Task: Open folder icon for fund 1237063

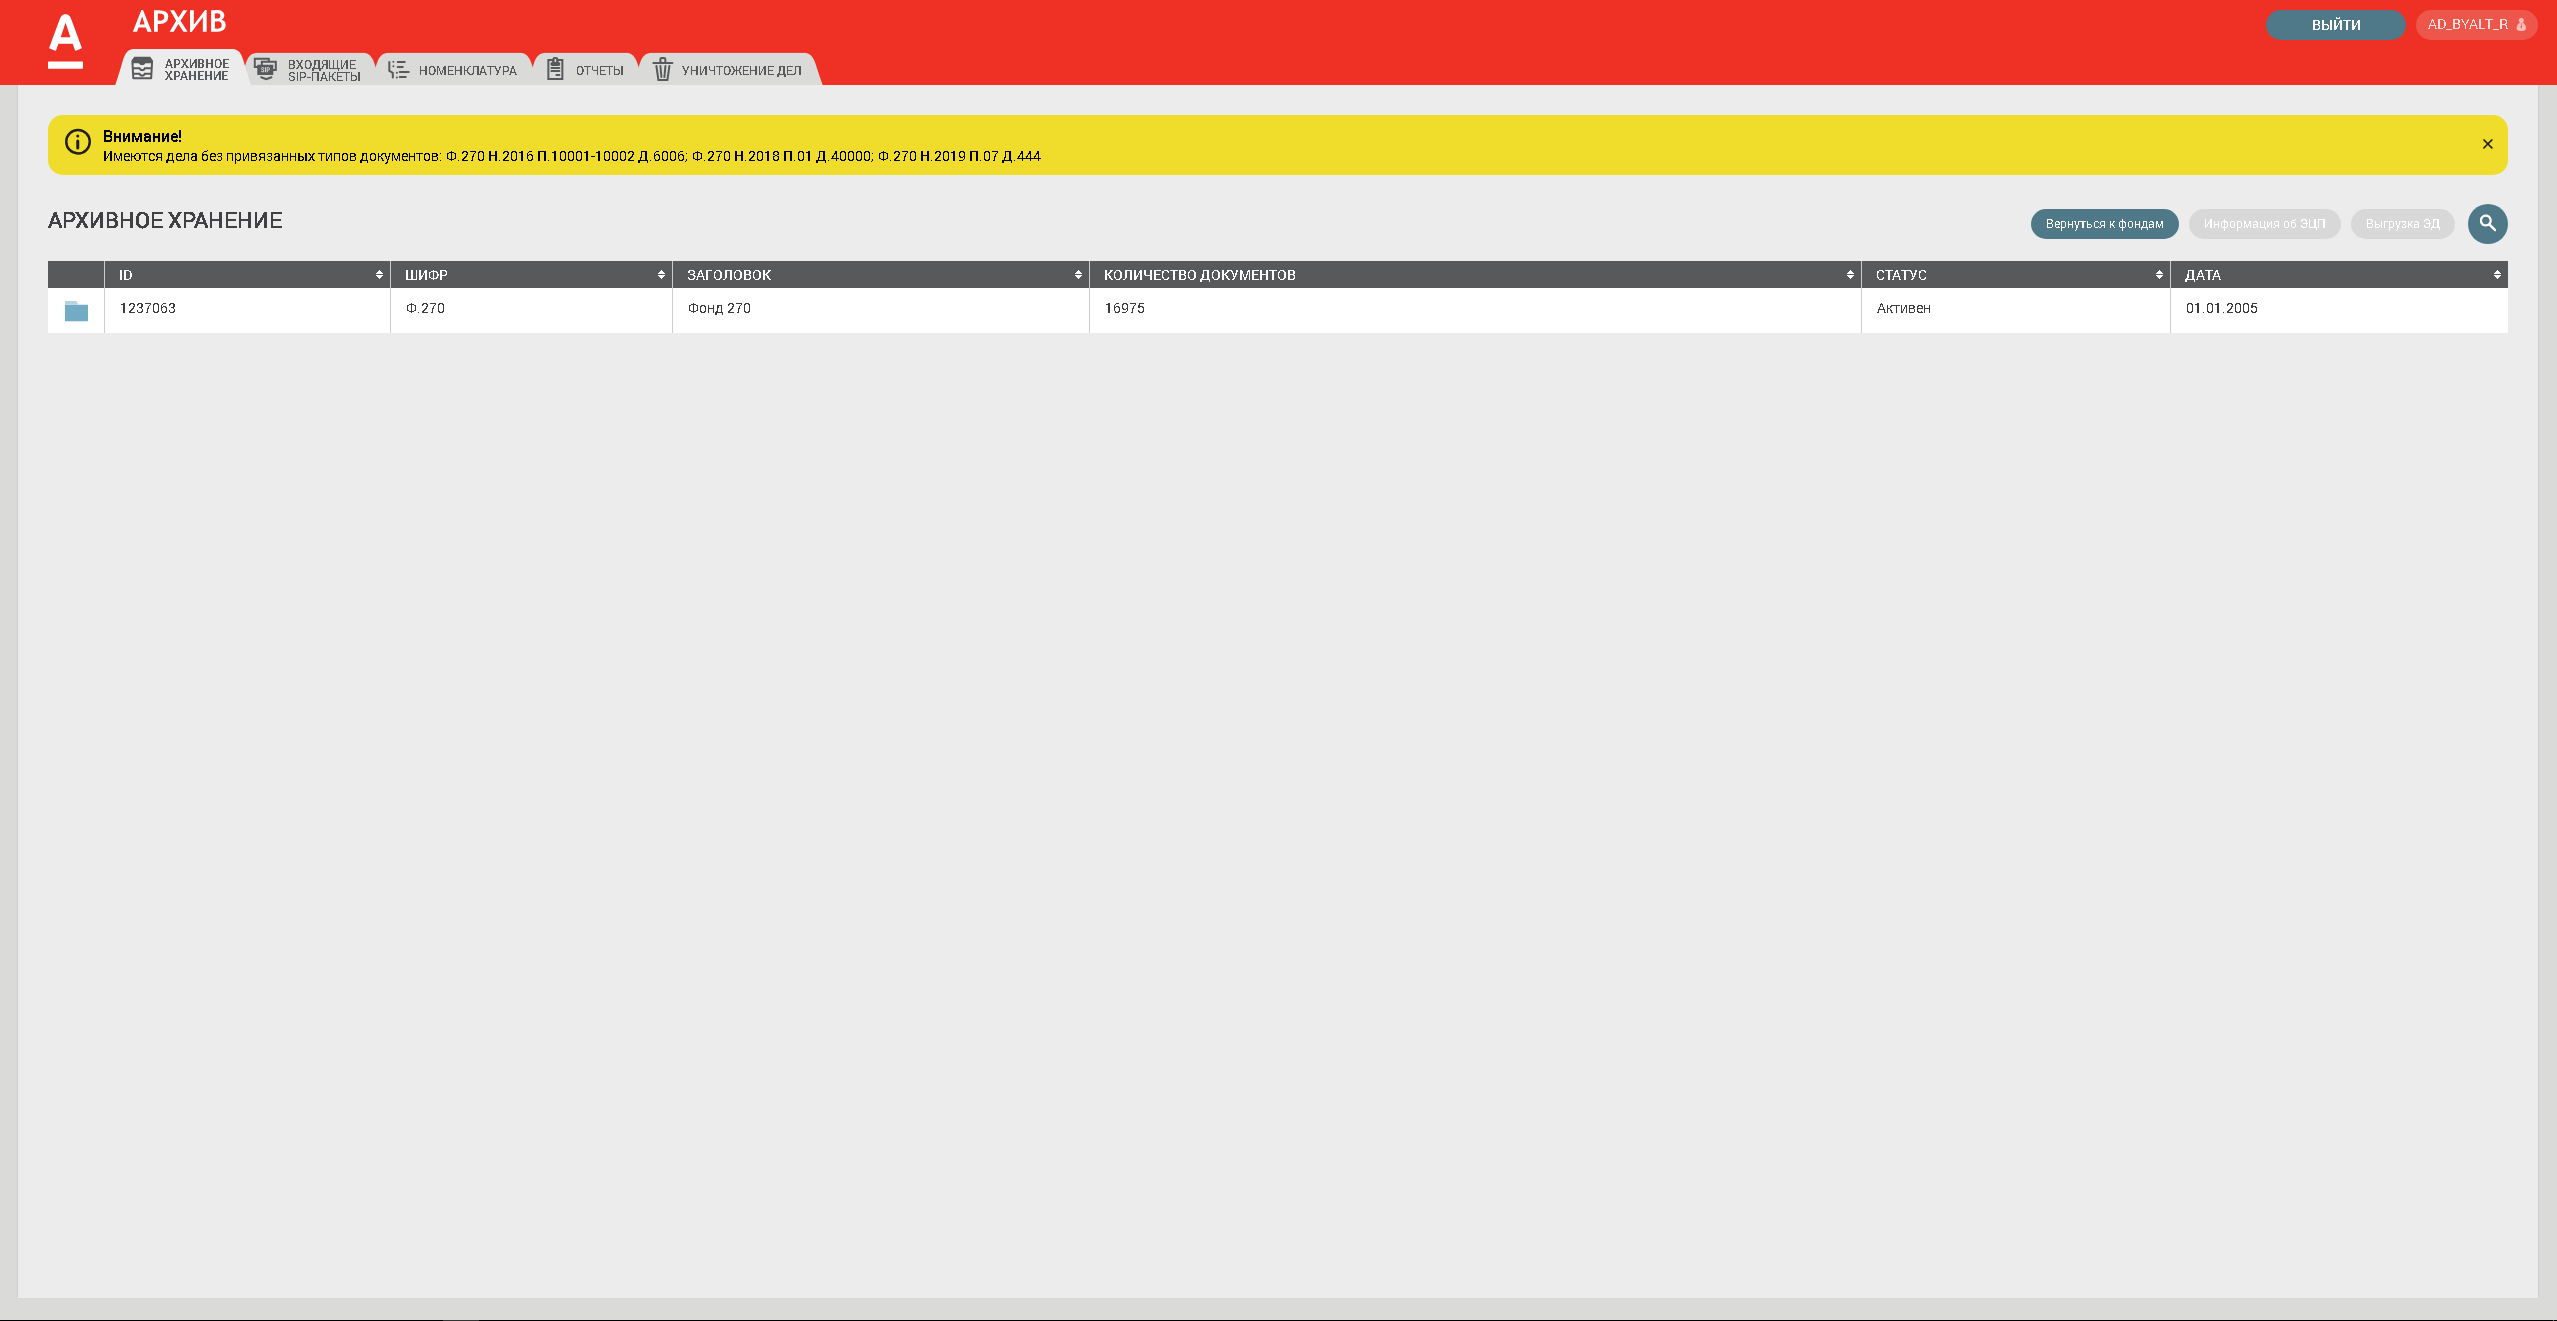Action: pyautogui.click(x=76, y=311)
